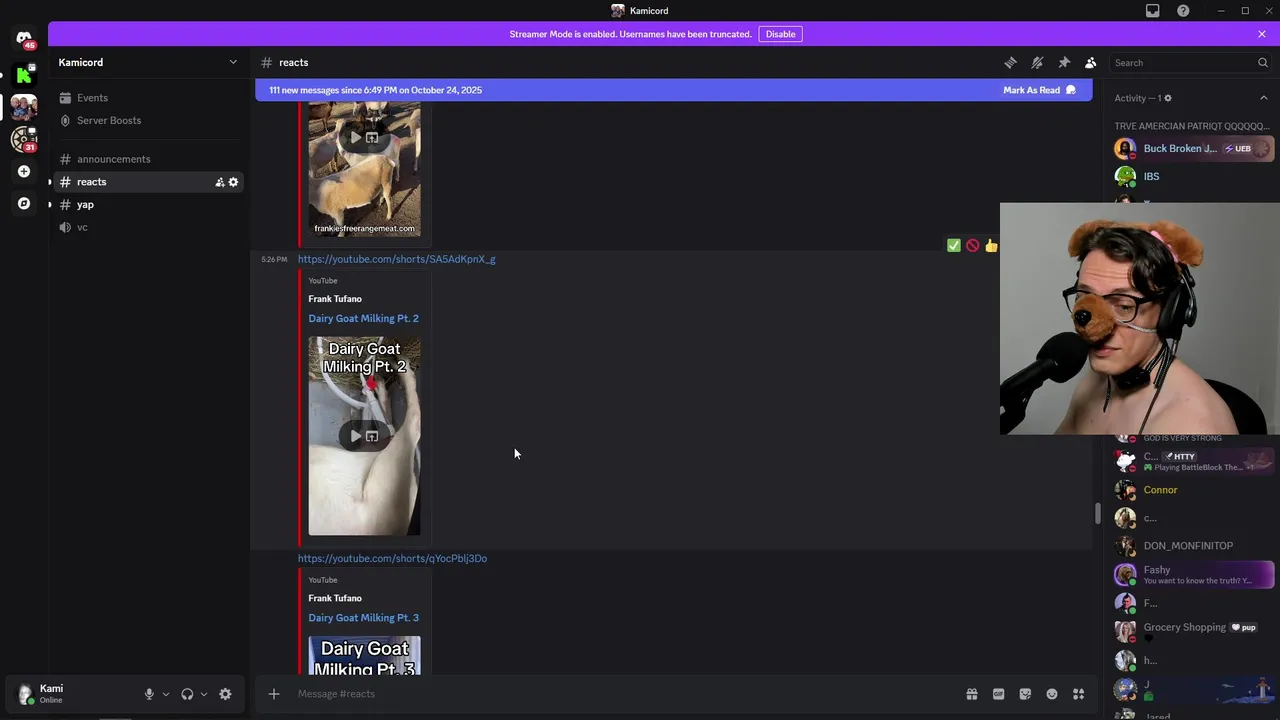Click the plus attachment button
Screen dimensions: 1280x720
(x=273, y=694)
